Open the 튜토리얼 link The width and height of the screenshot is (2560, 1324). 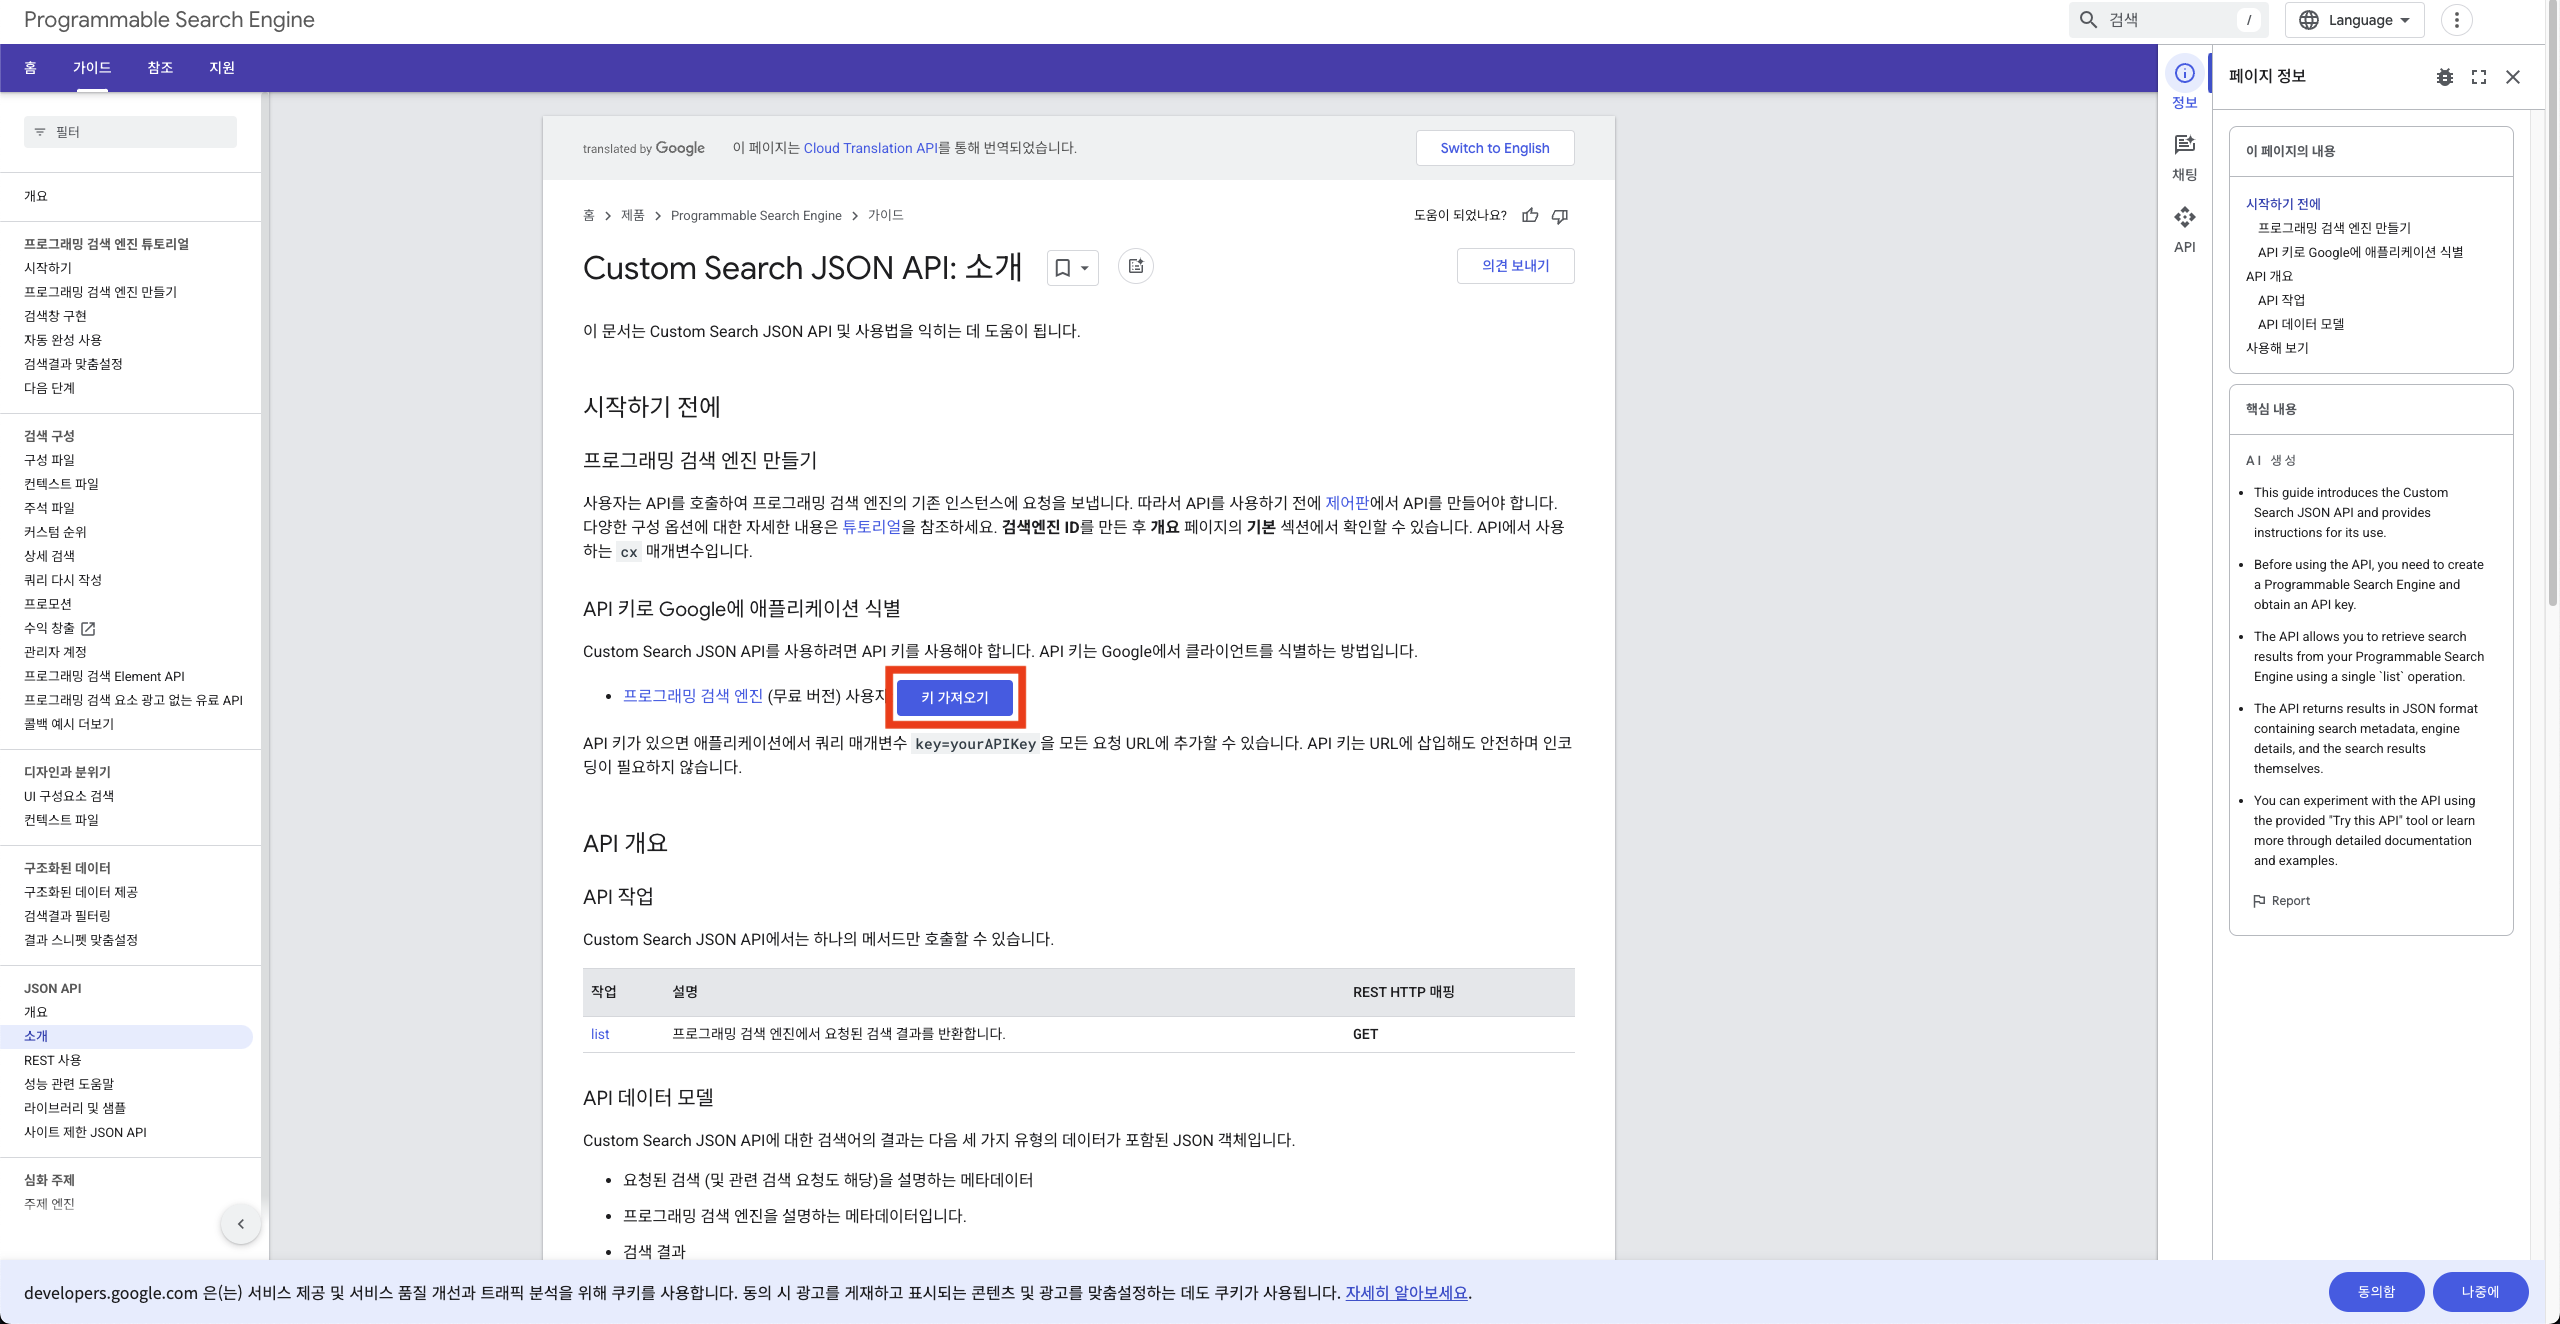871,527
